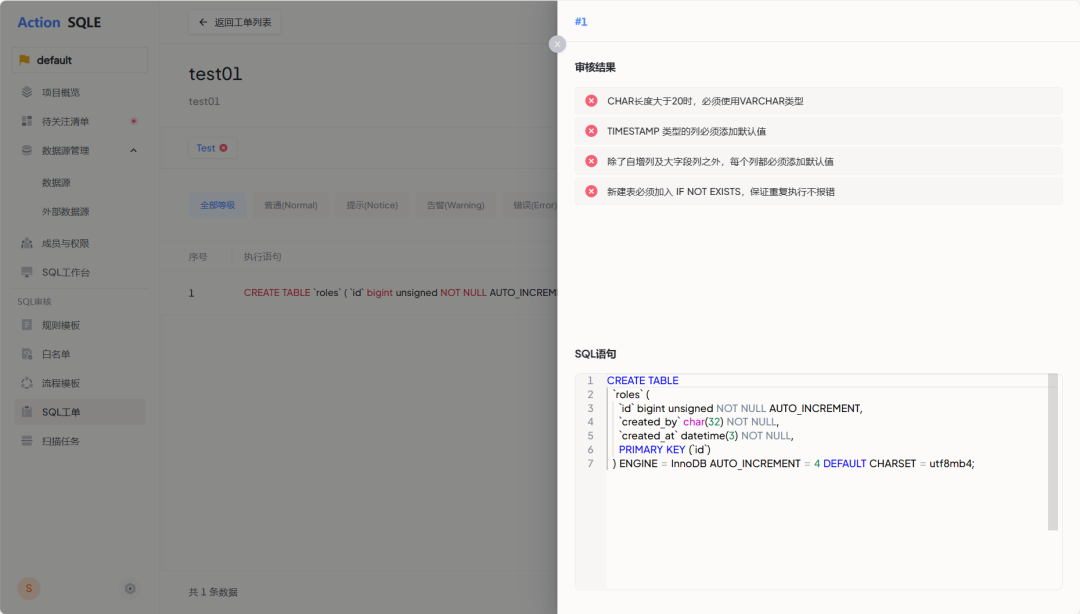Image resolution: width=1080 pixels, height=614 pixels.
Task: Click error icon for 自增列 default value rule
Action: [591, 161]
